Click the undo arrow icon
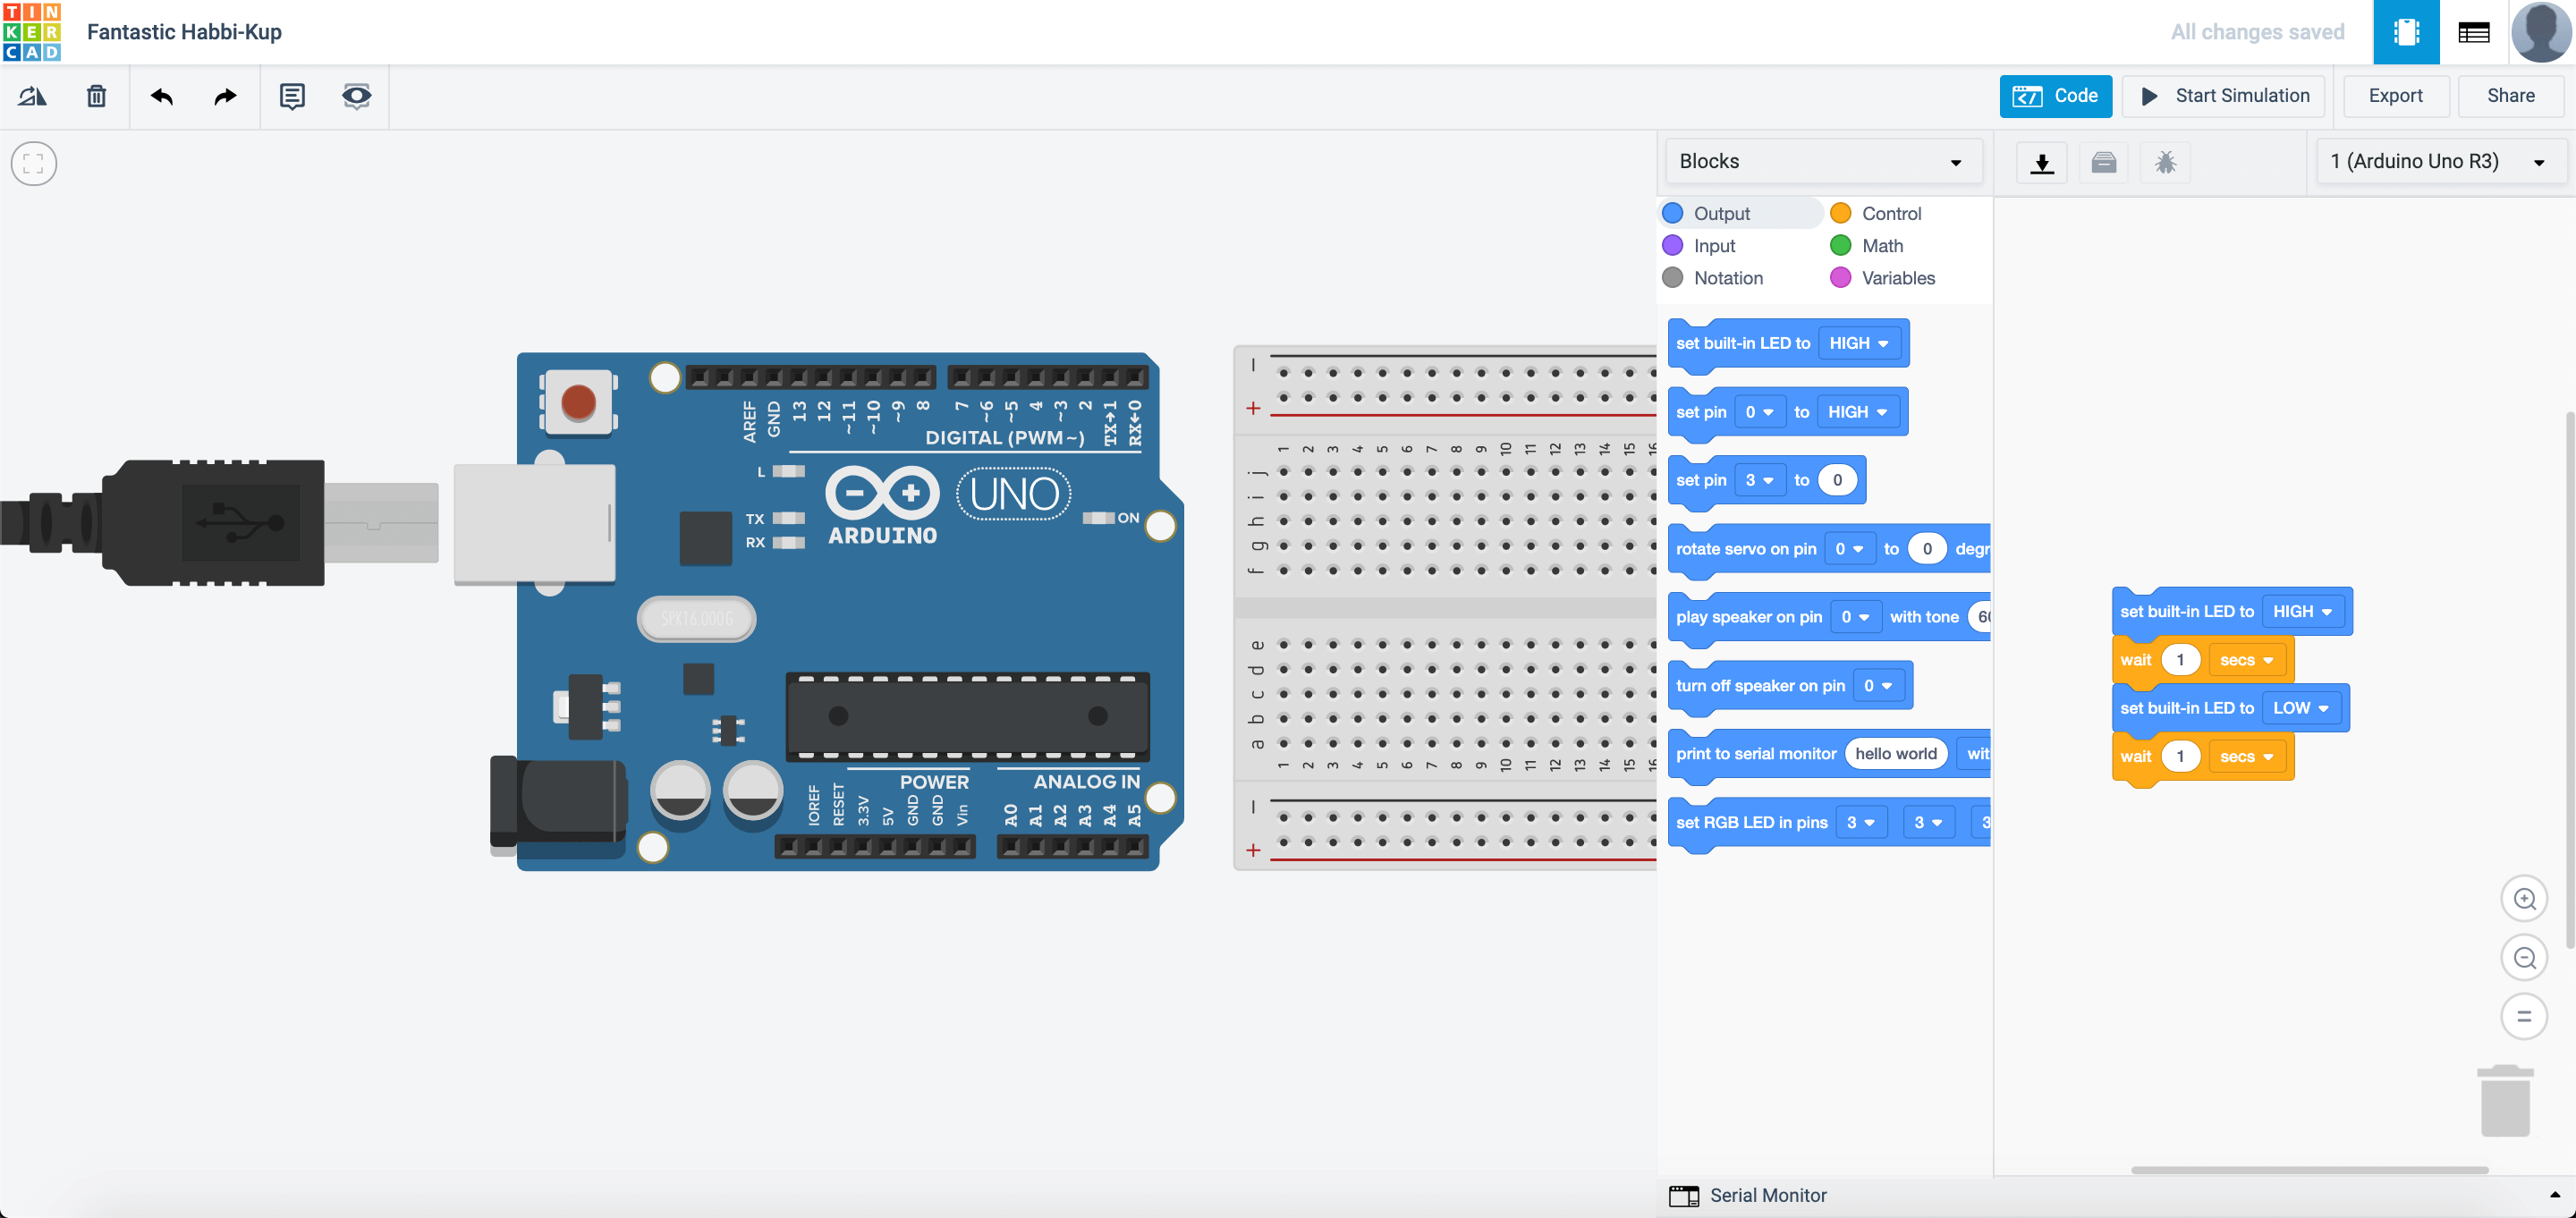2576x1218 pixels. pyautogui.click(x=161, y=96)
